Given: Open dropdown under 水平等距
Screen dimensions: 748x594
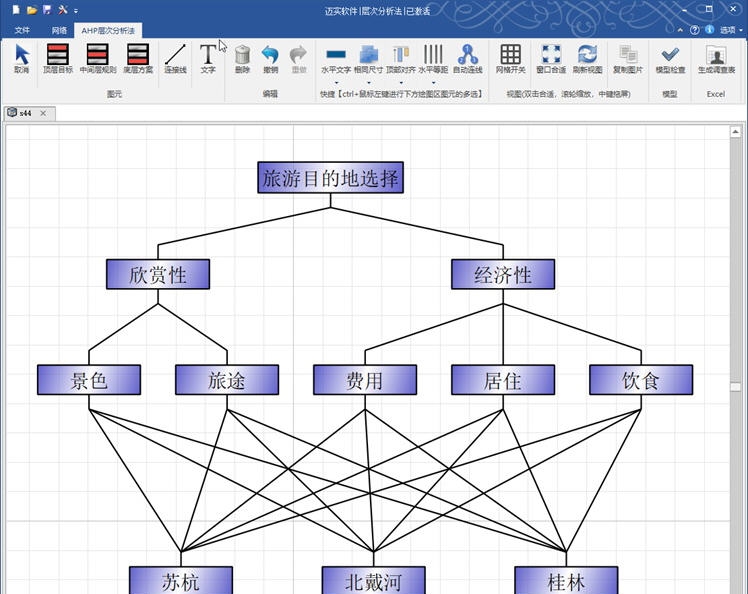Looking at the screenshot, I should [434, 83].
